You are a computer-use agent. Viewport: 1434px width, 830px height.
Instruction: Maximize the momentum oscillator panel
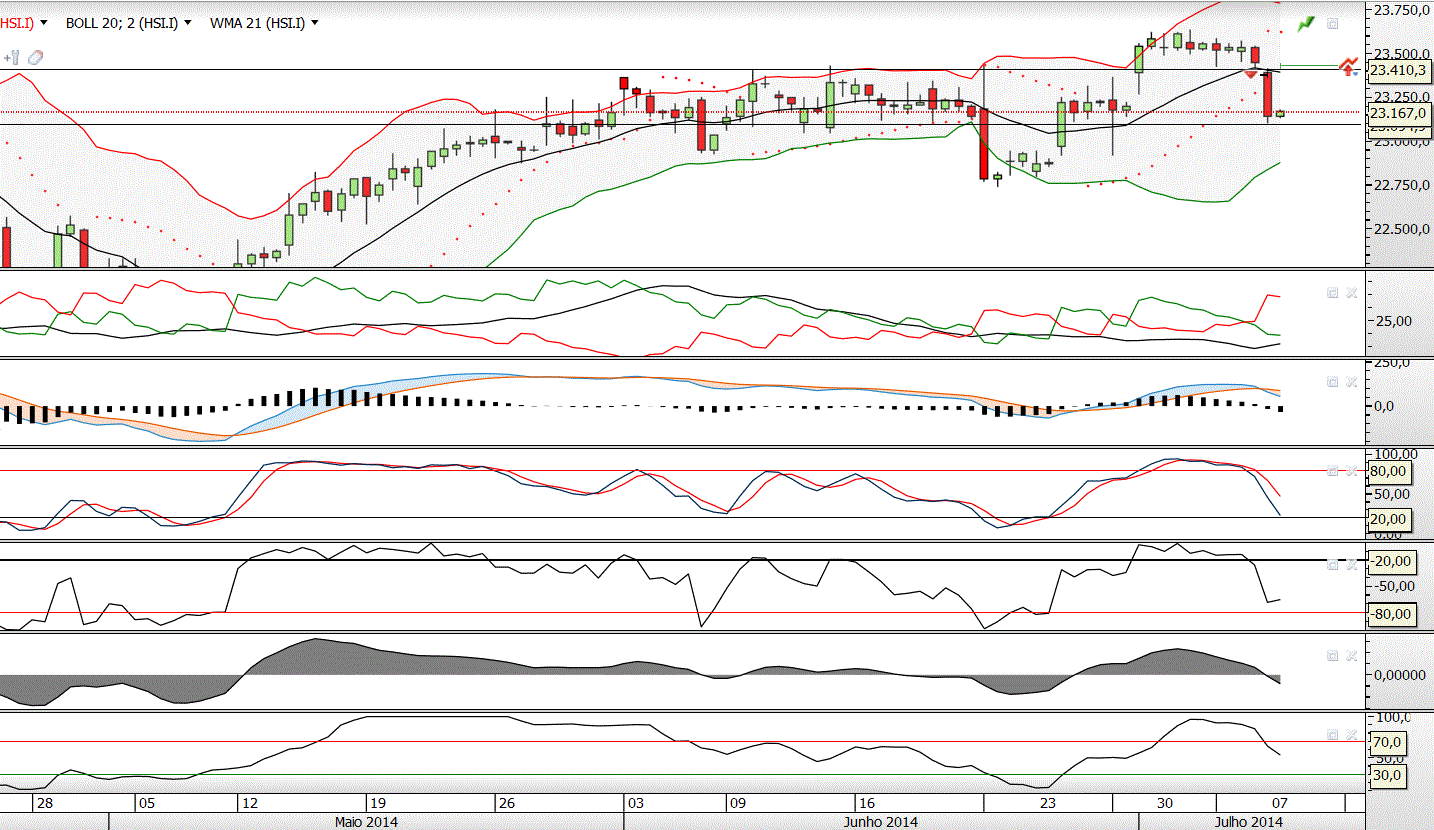1332,655
